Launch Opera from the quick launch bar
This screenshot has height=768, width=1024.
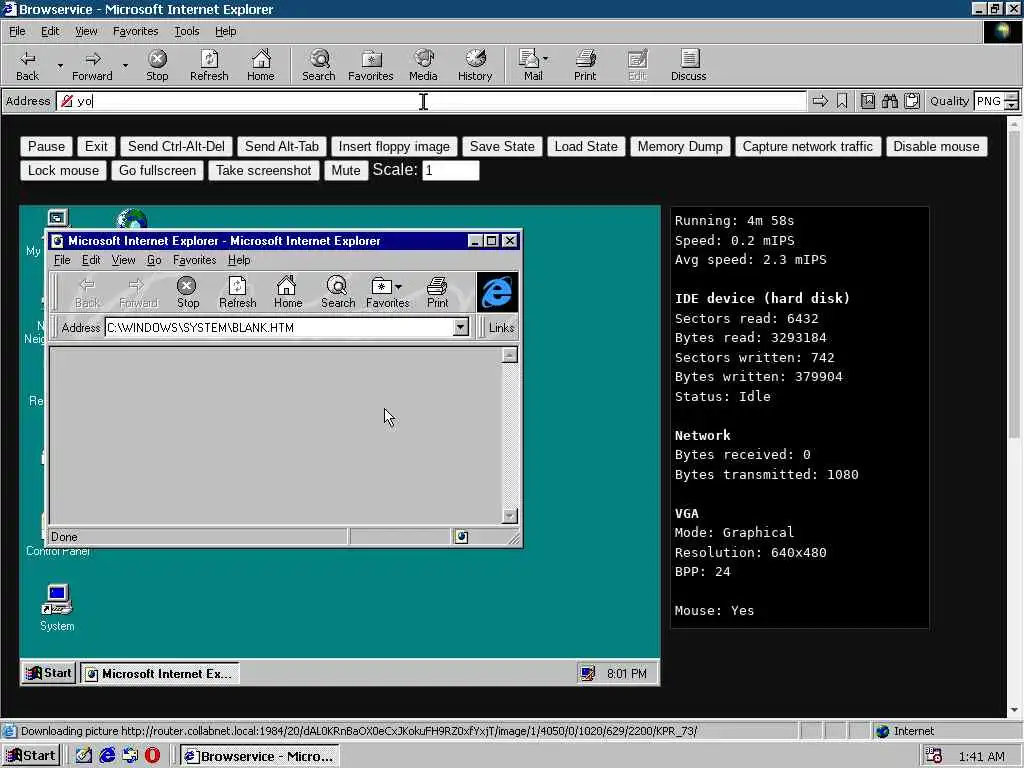(x=152, y=756)
